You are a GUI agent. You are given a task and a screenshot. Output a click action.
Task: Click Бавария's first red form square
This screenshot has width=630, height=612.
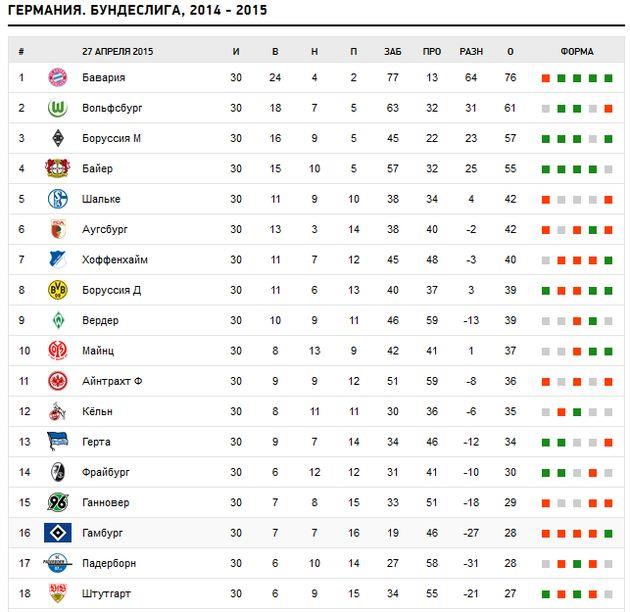point(546,78)
